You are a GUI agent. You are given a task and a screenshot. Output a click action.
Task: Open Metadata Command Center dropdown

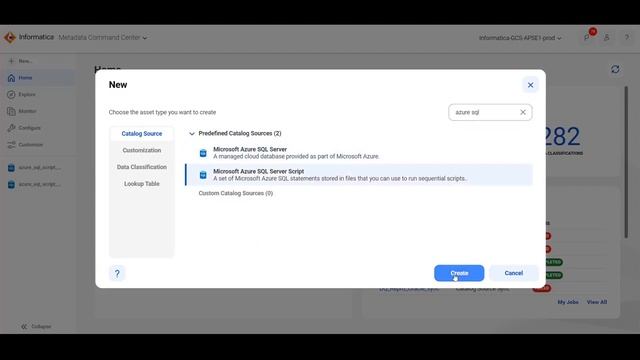[x=102, y=38]
